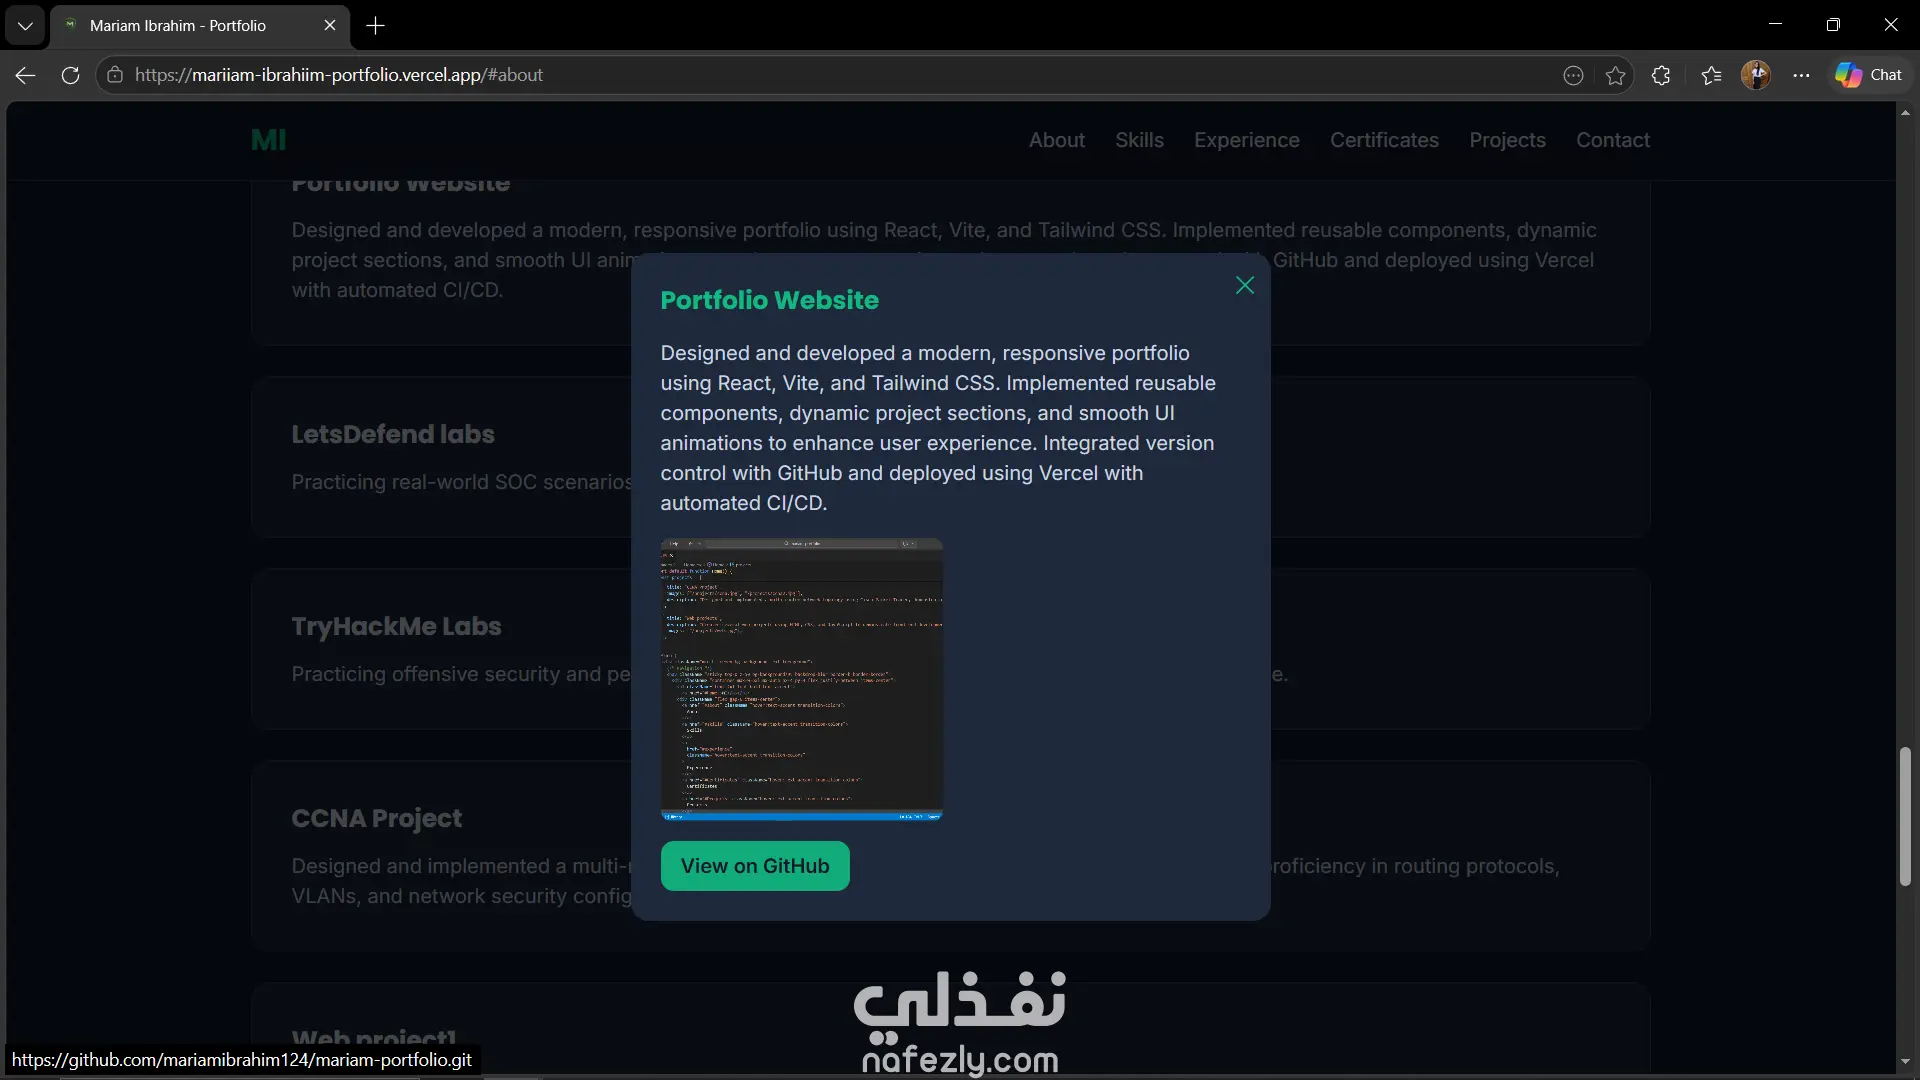
Task: Reload the page with the refresh icon
Action: [70, 75]
